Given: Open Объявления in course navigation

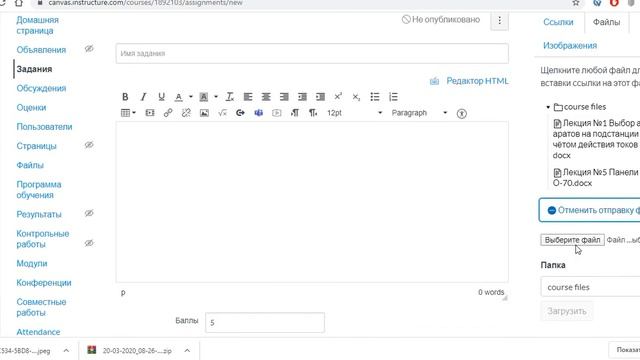Looking at the screenshot, I should click(41, 50).
